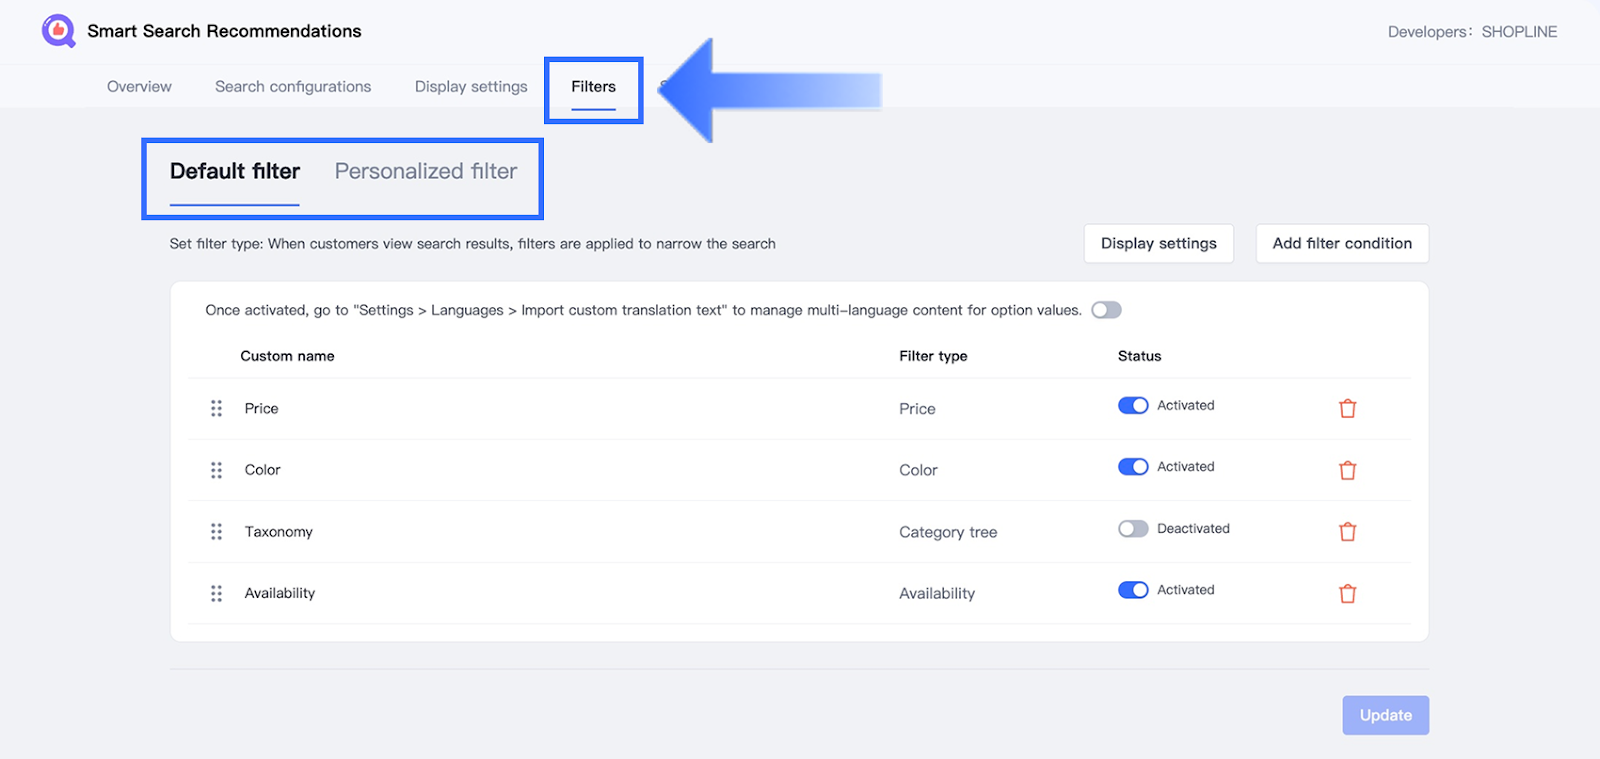
Task: Disable the Price filter toggle
Action: tap(1133, 405)
